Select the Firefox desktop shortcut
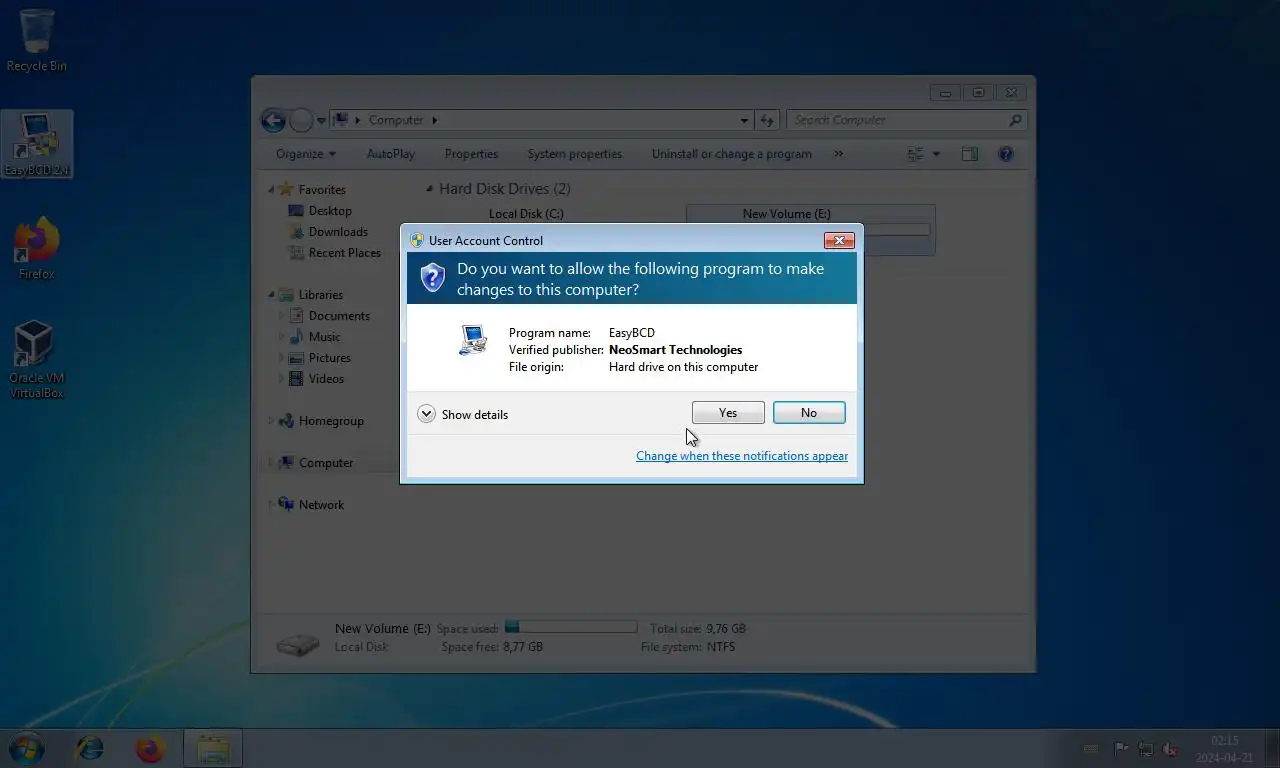 37,248
